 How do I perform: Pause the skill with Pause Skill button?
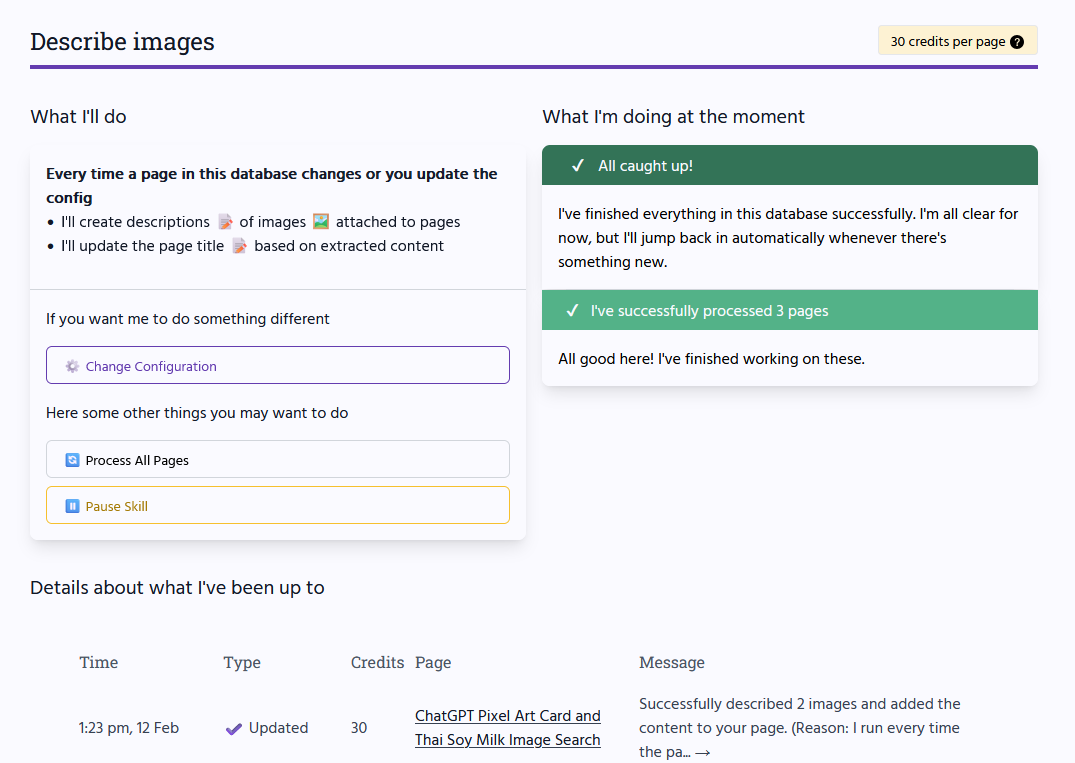pyautogui.click(x=278, y=505)
